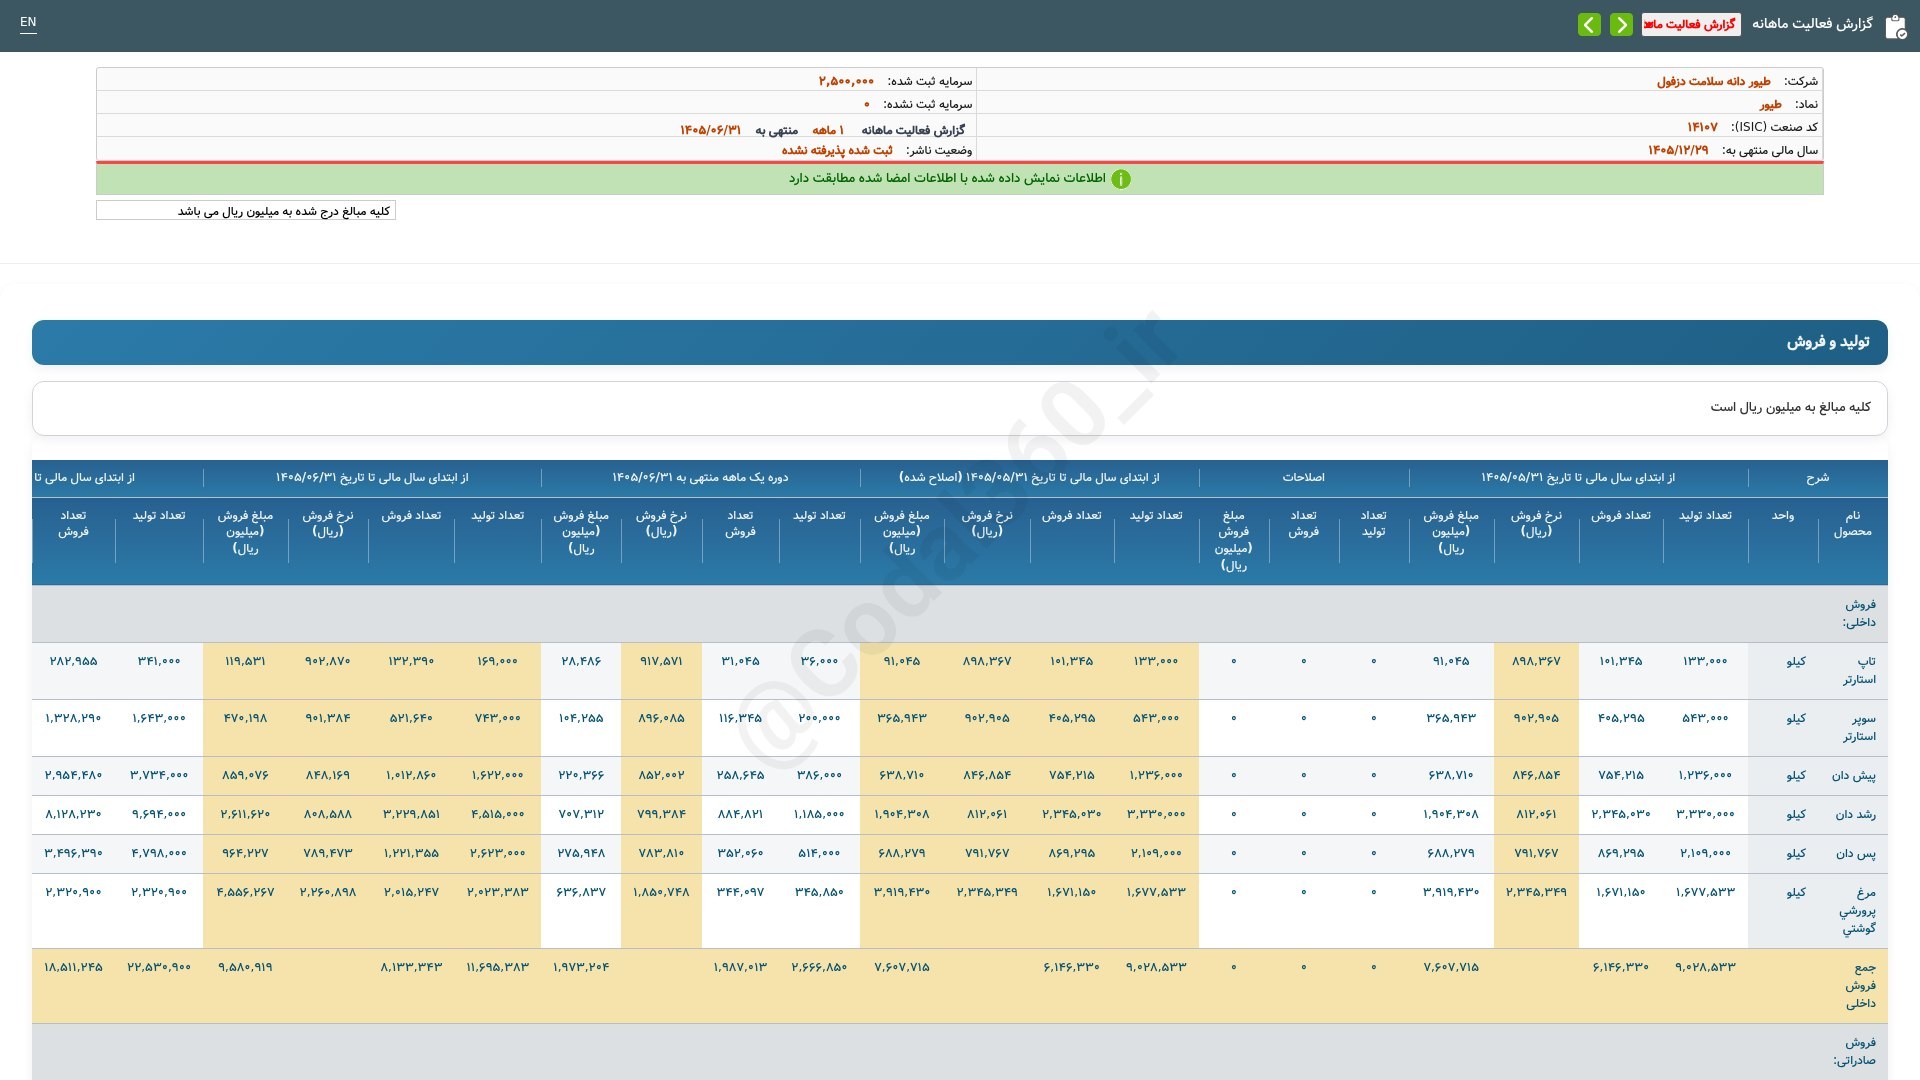The image size is (1920, 1080).
Task: Click publisher status ثبت شده پذیرفته نشده
Action: tap(837, 150)
